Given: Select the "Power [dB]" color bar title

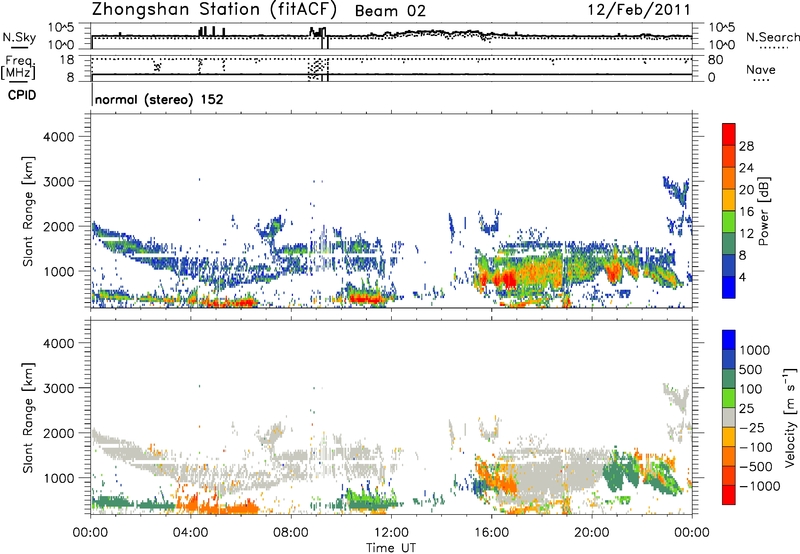Looking at the screenshot, I should [763, 211].
